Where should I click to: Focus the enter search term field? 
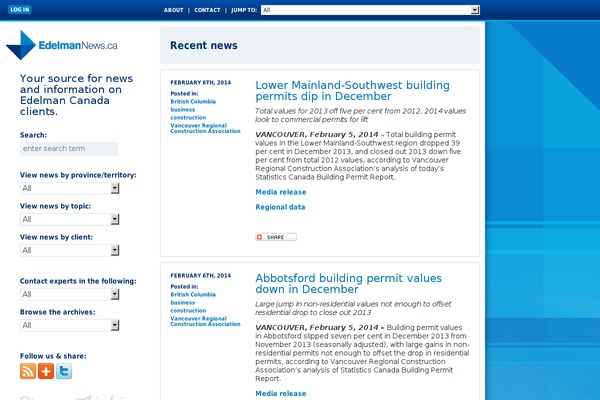[69, 149]
